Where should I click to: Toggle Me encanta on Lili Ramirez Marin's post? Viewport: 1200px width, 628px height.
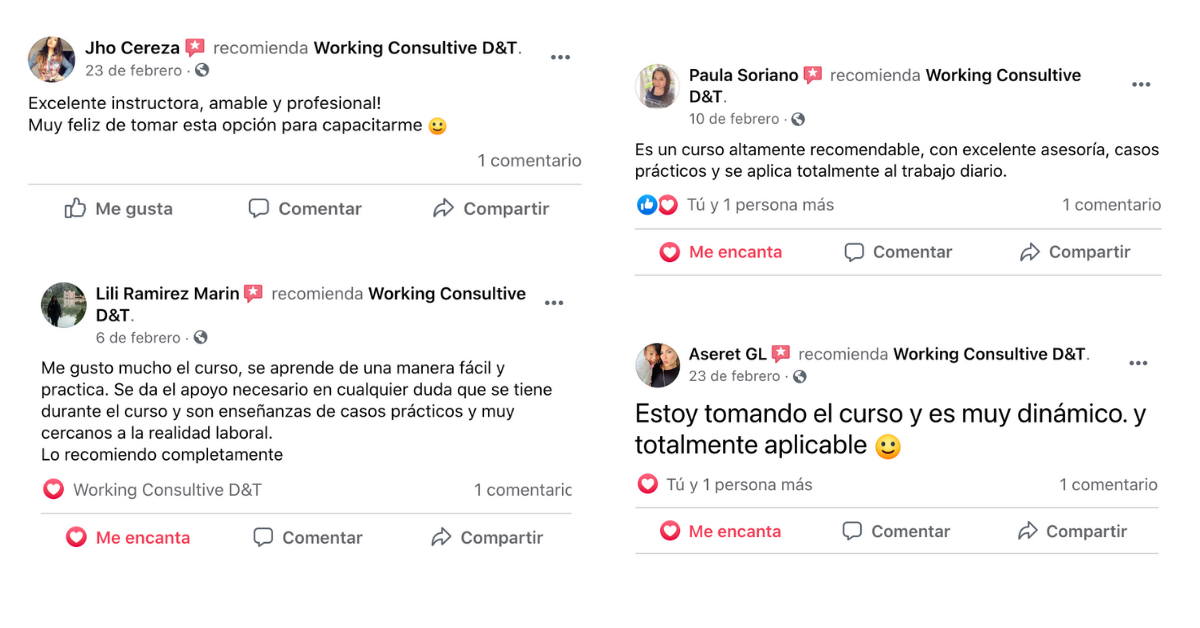(x=128, y=538)
